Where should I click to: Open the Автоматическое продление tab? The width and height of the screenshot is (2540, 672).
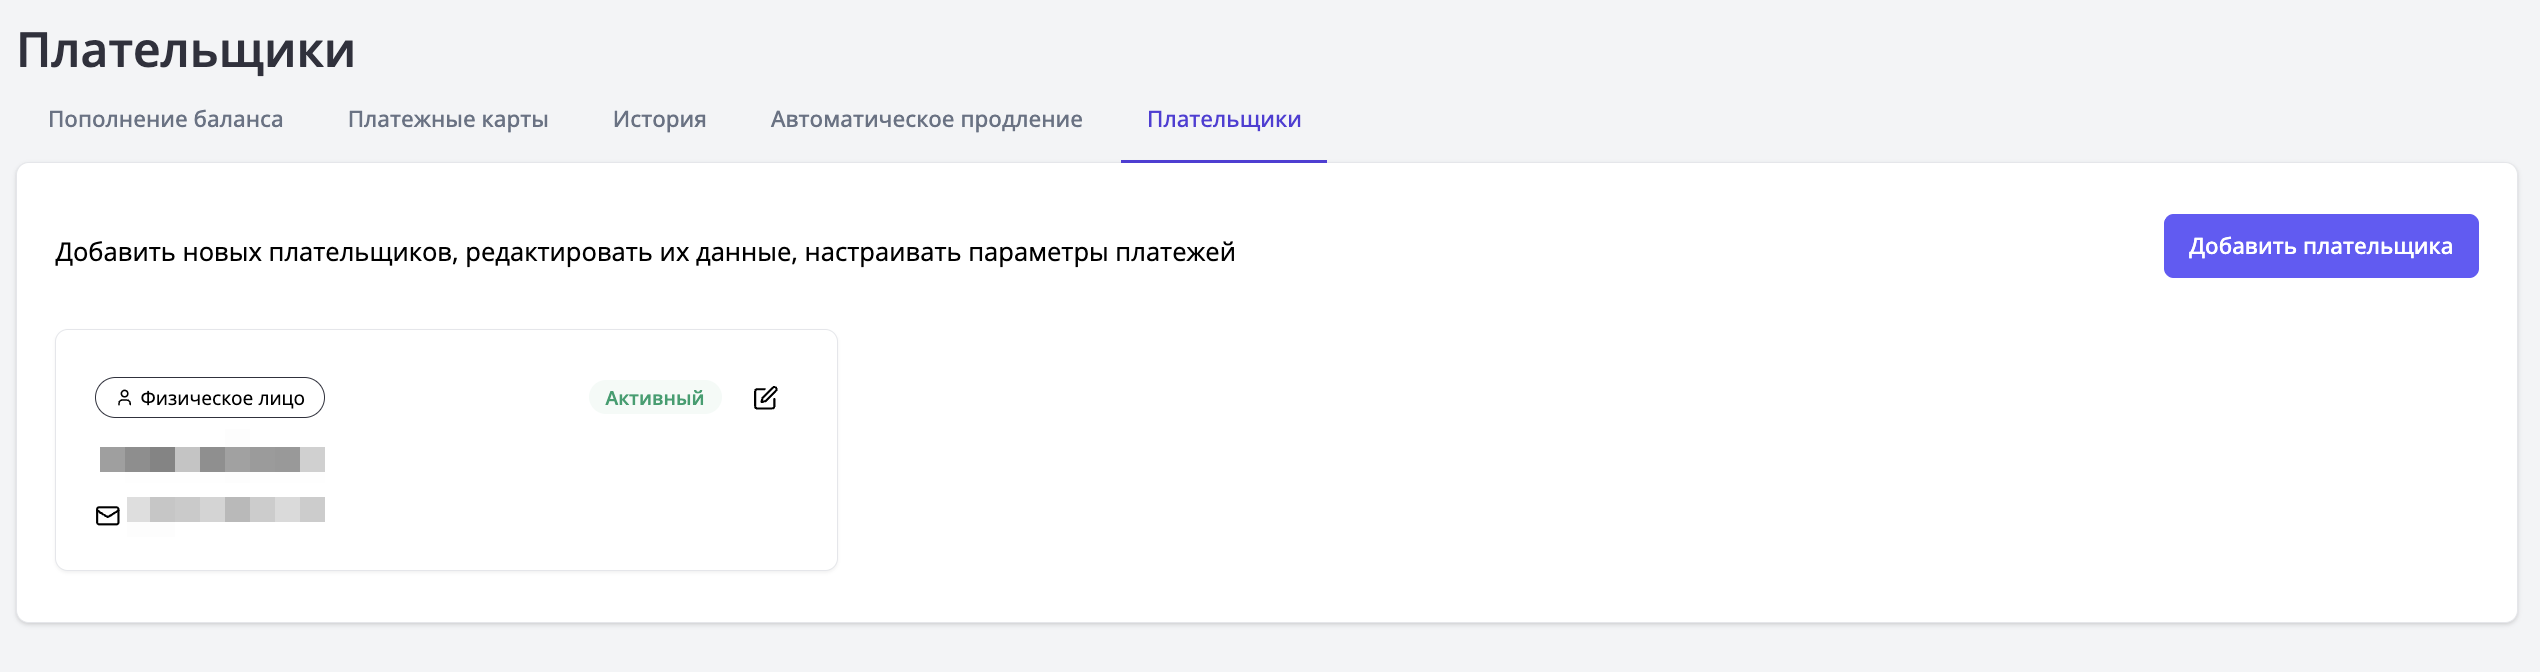click(926, 120)
